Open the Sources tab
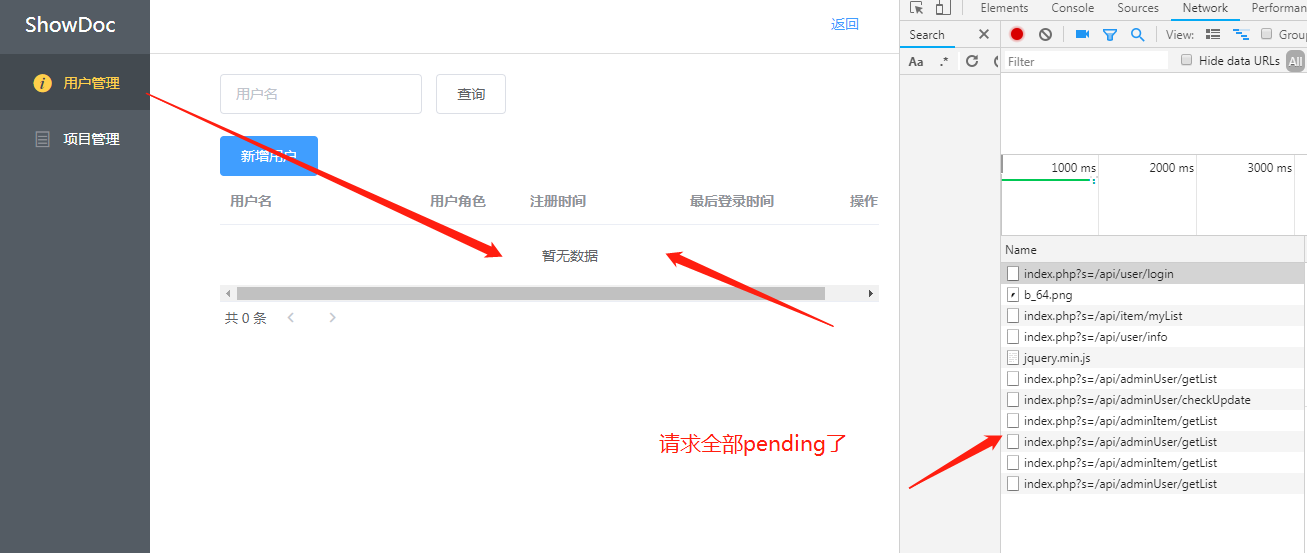This screenshot has width=1307, height=553. (x=1138, y=8)
